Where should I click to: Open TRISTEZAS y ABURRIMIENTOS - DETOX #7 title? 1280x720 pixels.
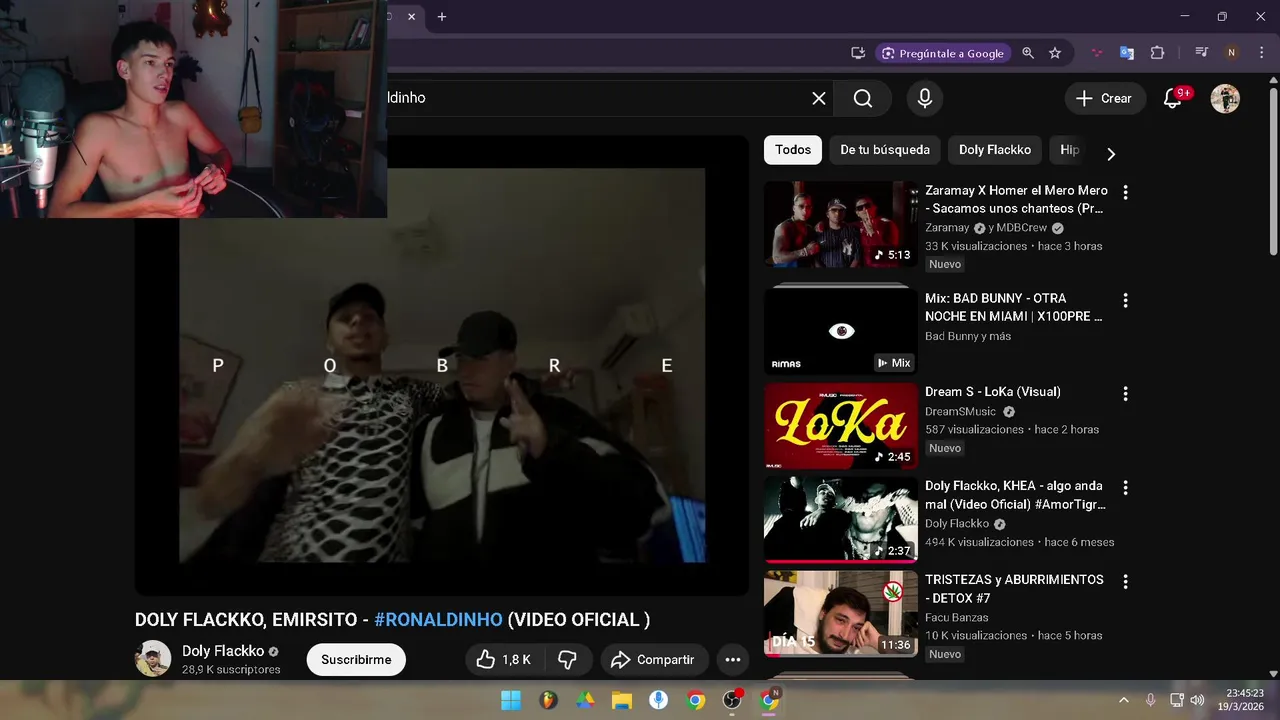pyautogui.click(x=1014, y=589)
